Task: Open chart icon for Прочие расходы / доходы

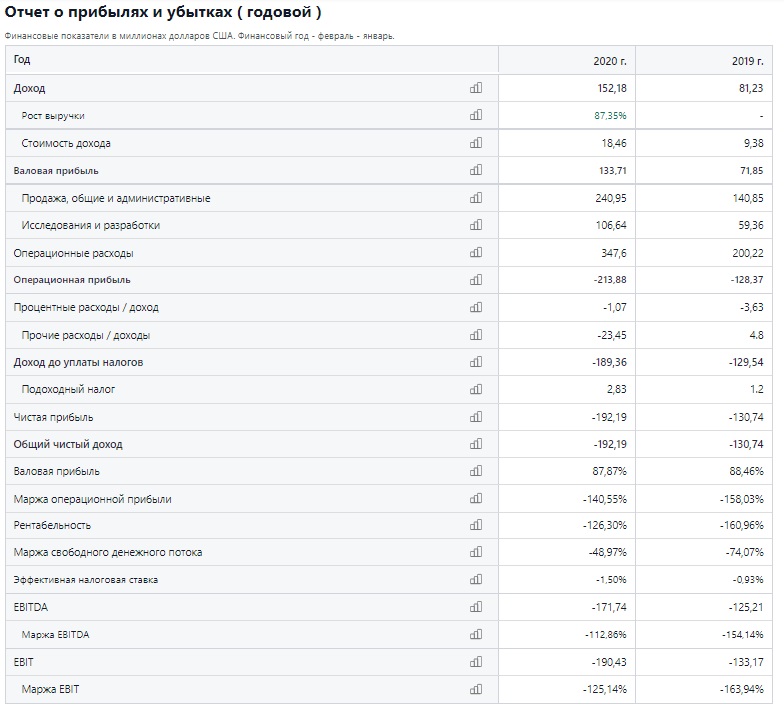Action: (x=476, y=334)
